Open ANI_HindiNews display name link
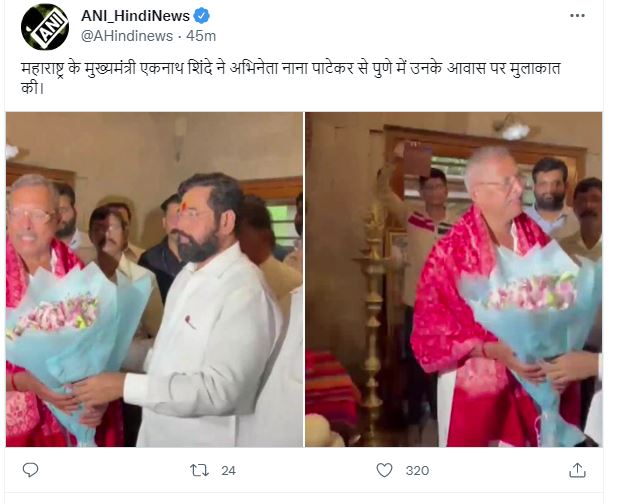 (135, 16)
